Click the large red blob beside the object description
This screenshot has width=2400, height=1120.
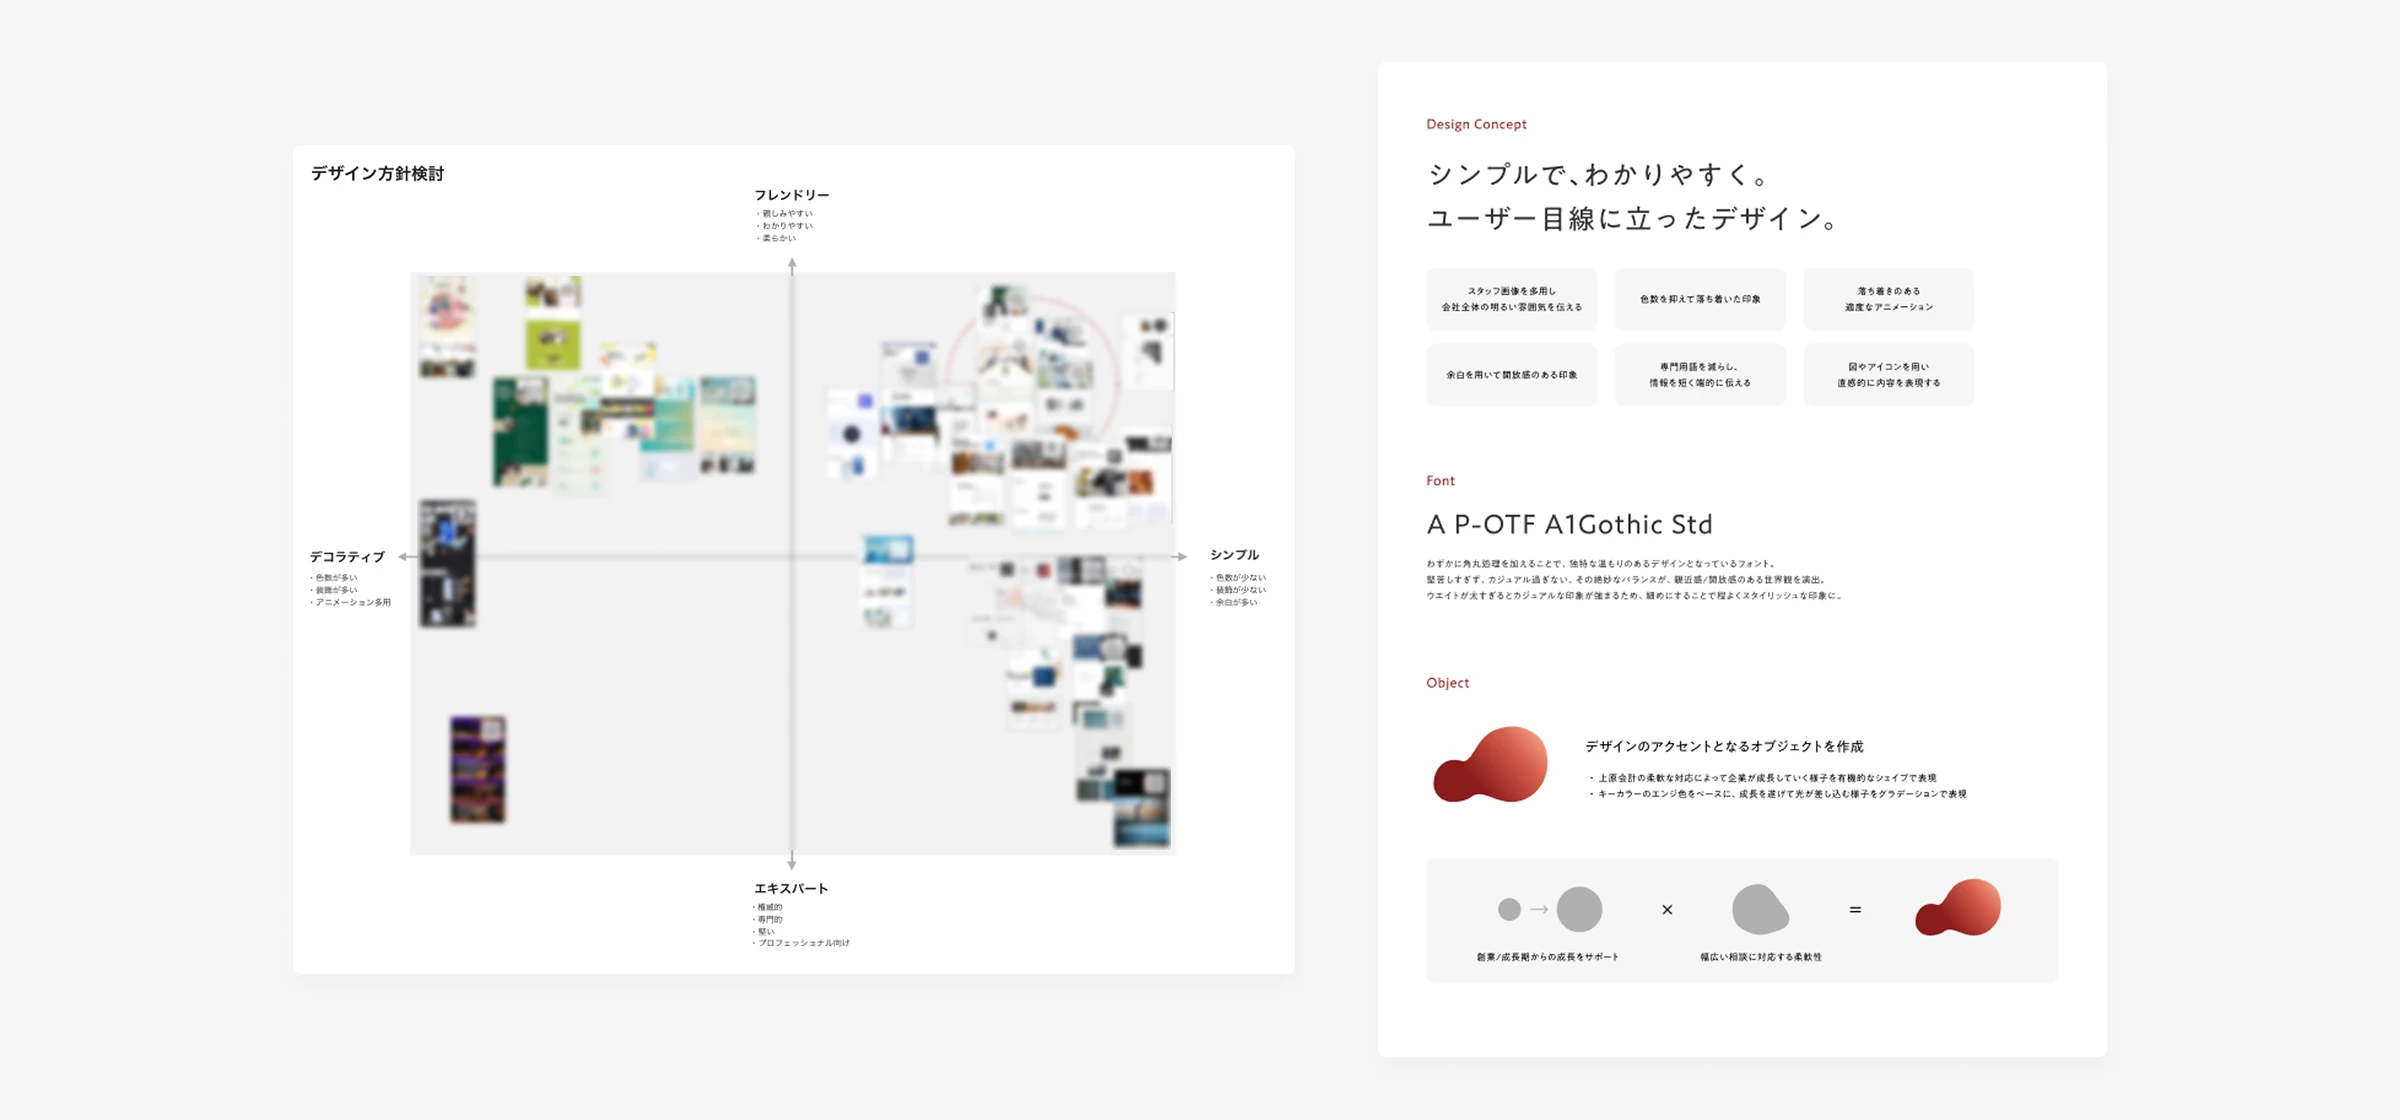1490,764
